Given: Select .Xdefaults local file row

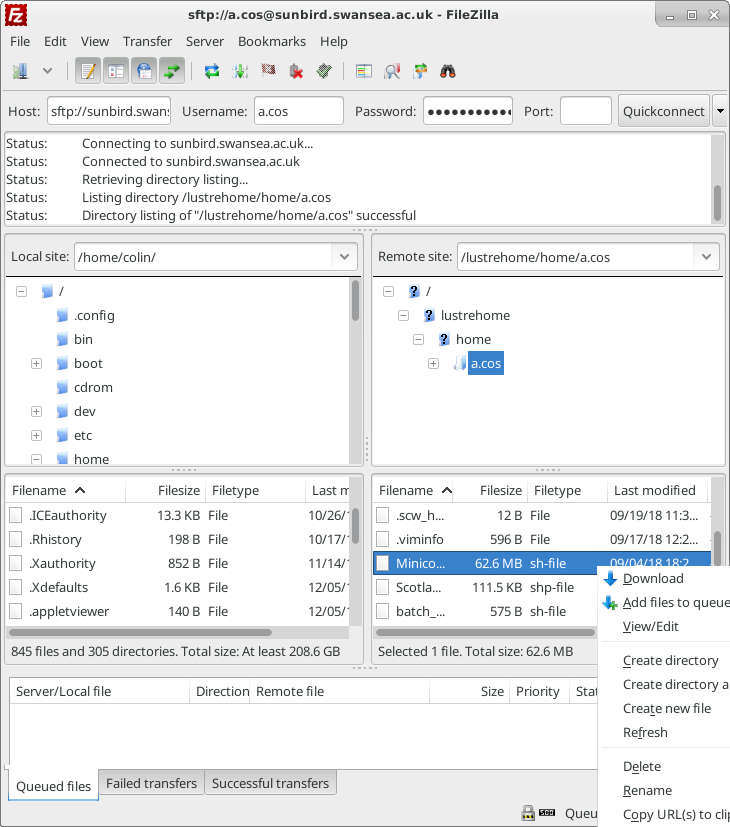Looking at the screenshot, I should point(178,587).
